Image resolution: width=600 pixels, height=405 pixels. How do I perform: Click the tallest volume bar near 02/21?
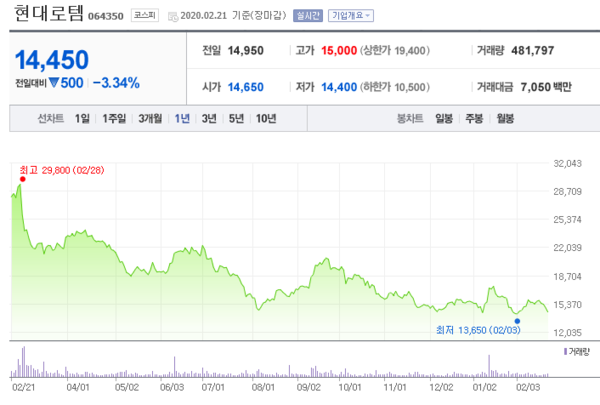click(23, 360)
